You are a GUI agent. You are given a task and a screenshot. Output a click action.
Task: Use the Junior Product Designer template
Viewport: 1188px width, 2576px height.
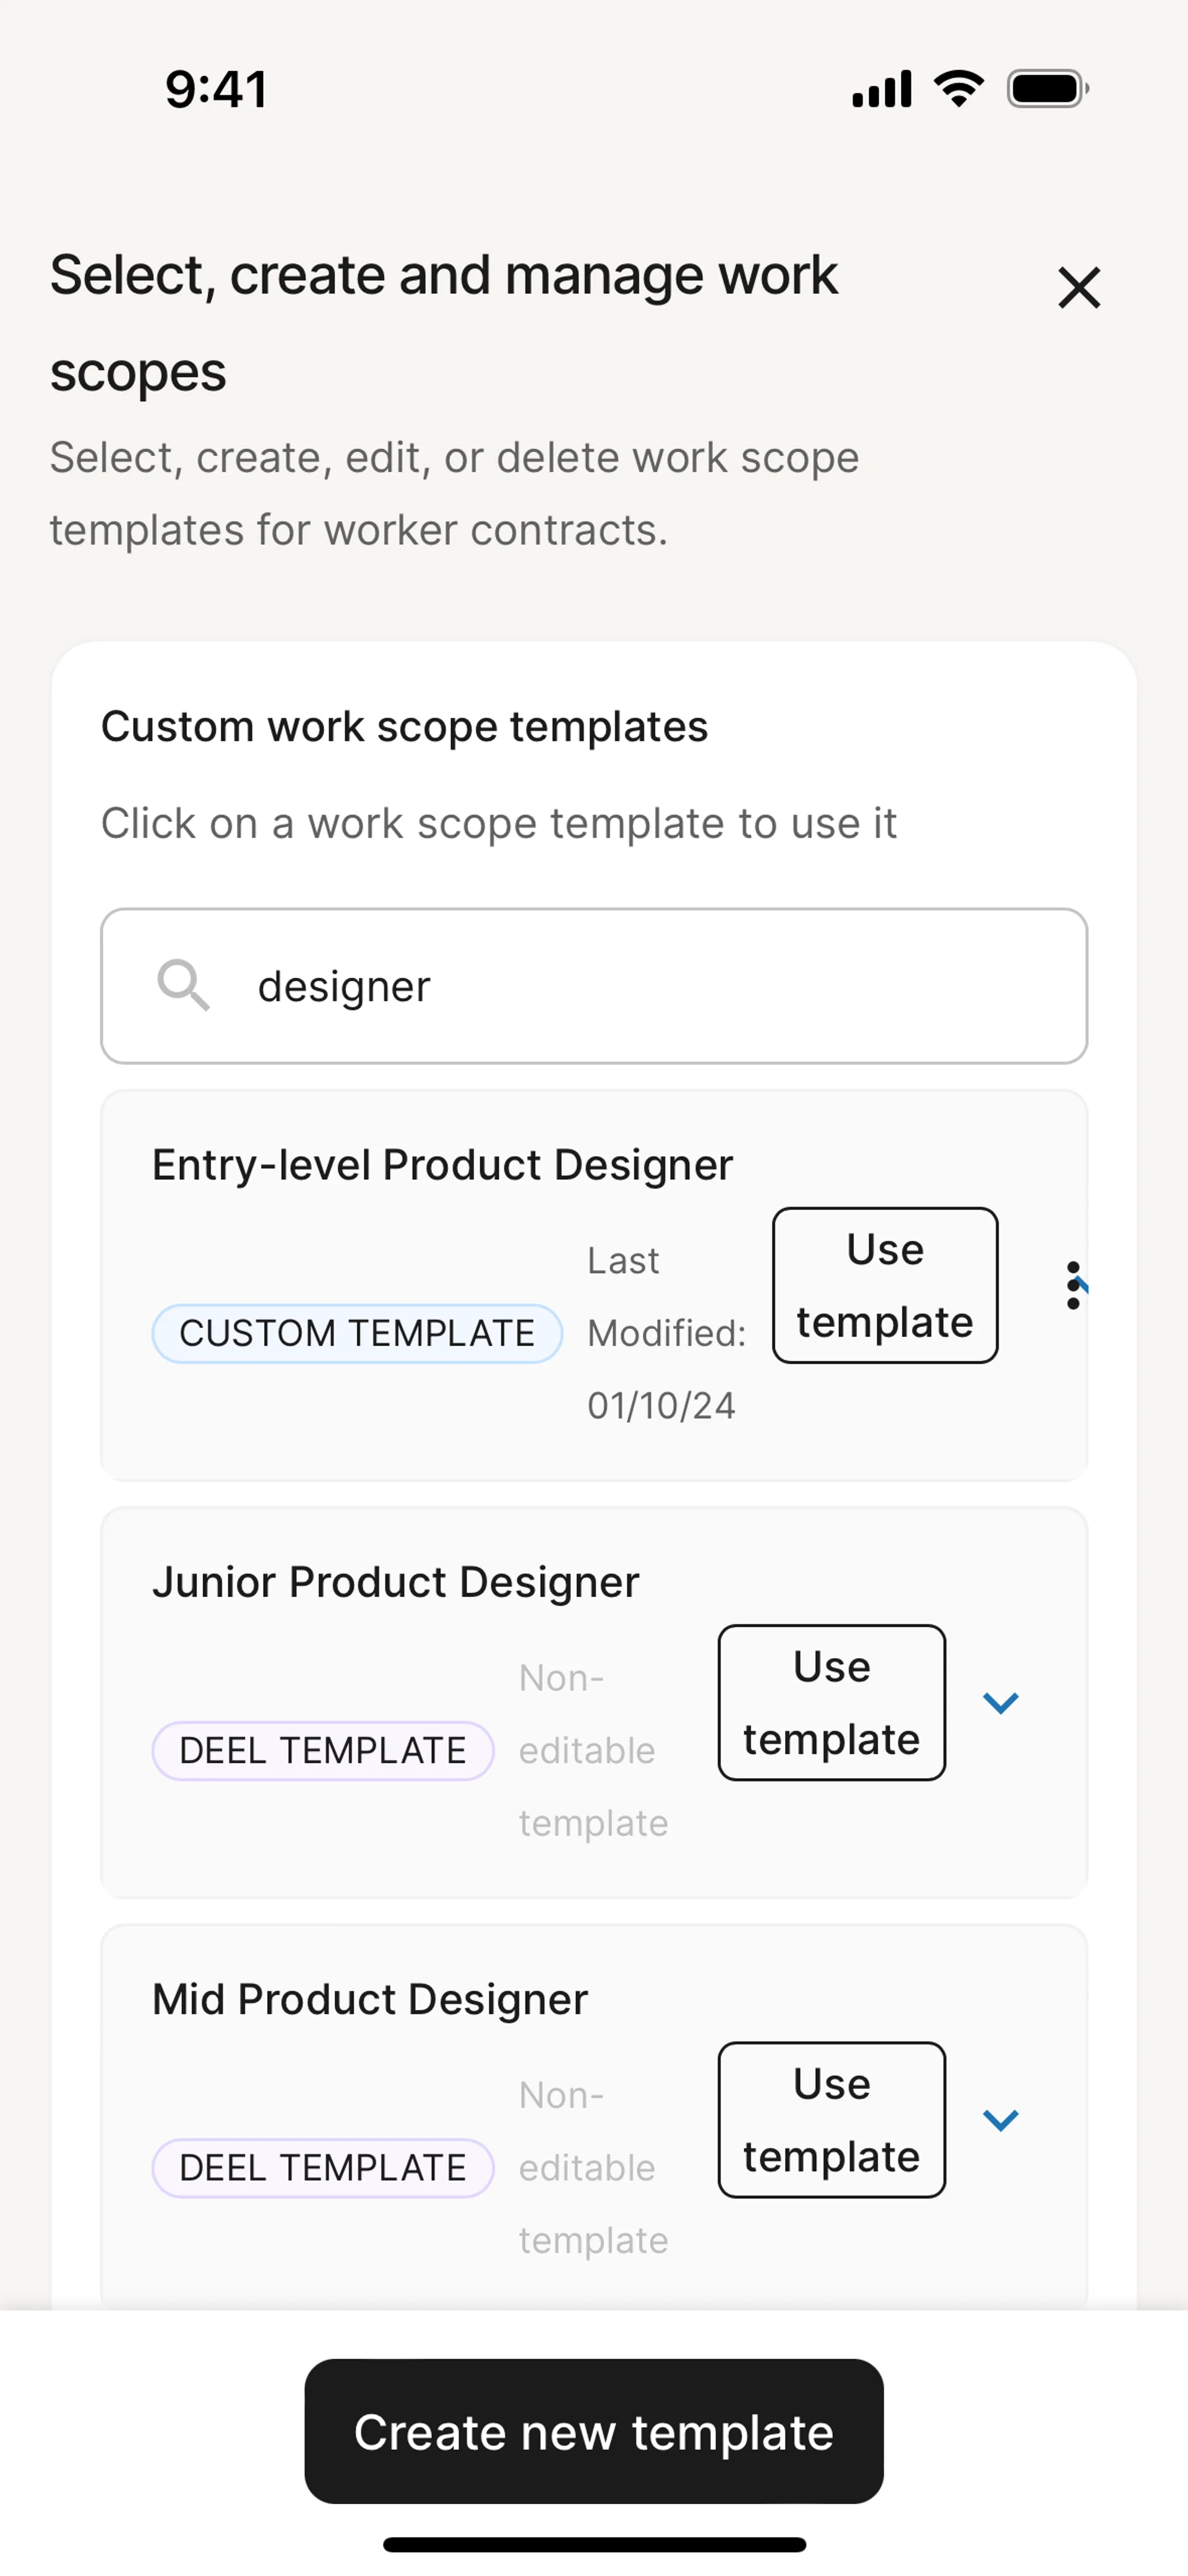[831, 1702]
